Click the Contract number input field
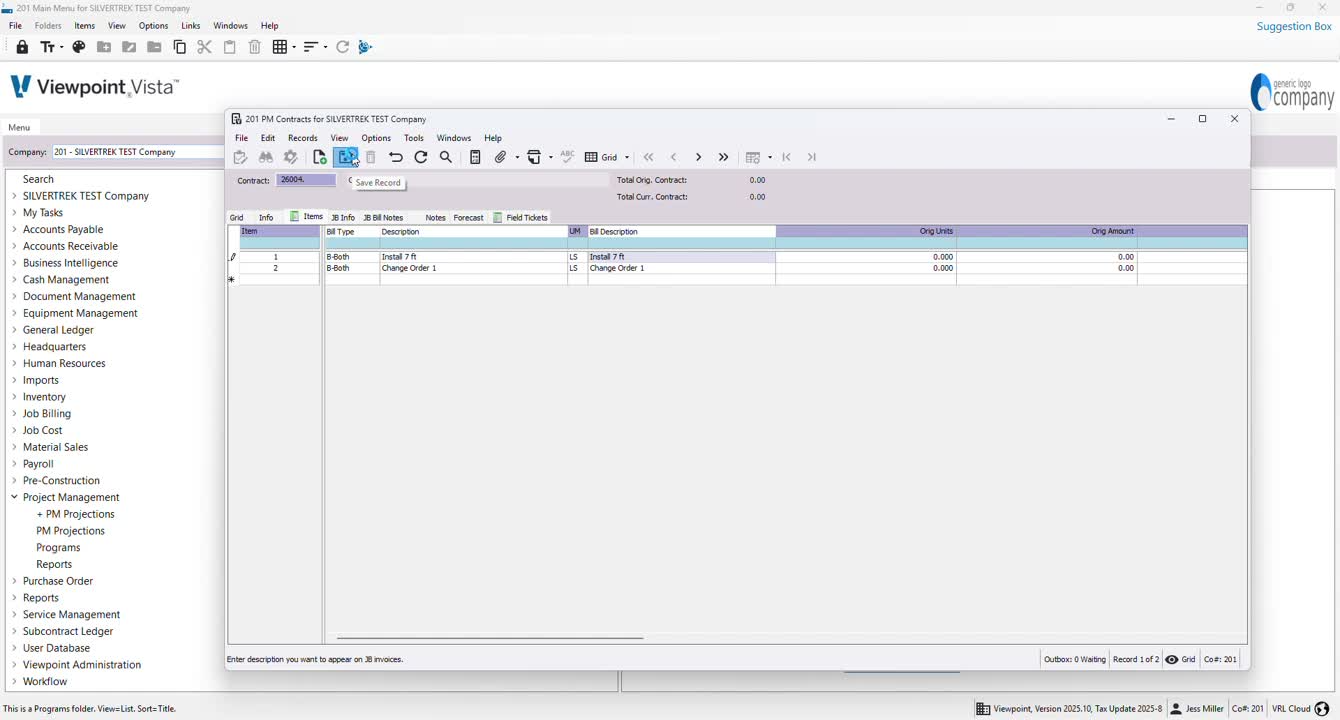The height and width of the screenshot is (720, 1340). click(x=307, y=180)
